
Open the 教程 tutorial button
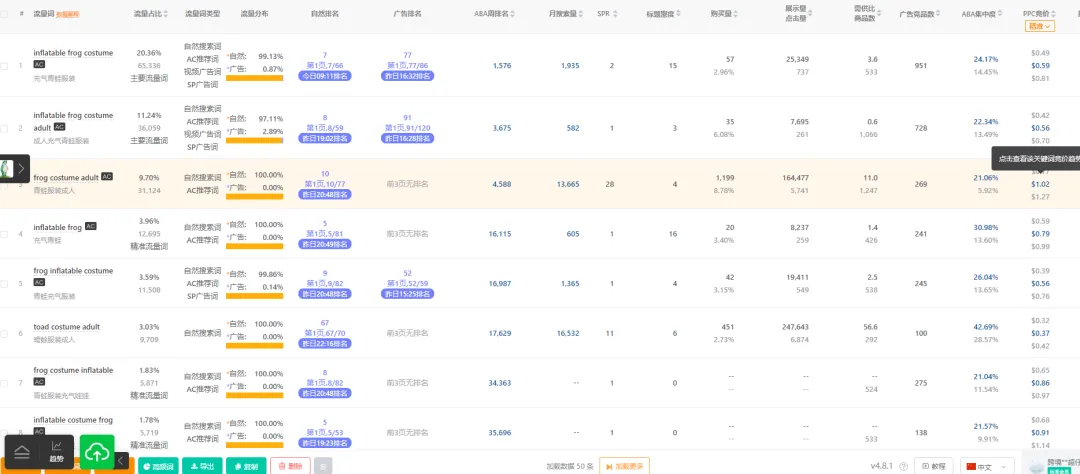934,466
